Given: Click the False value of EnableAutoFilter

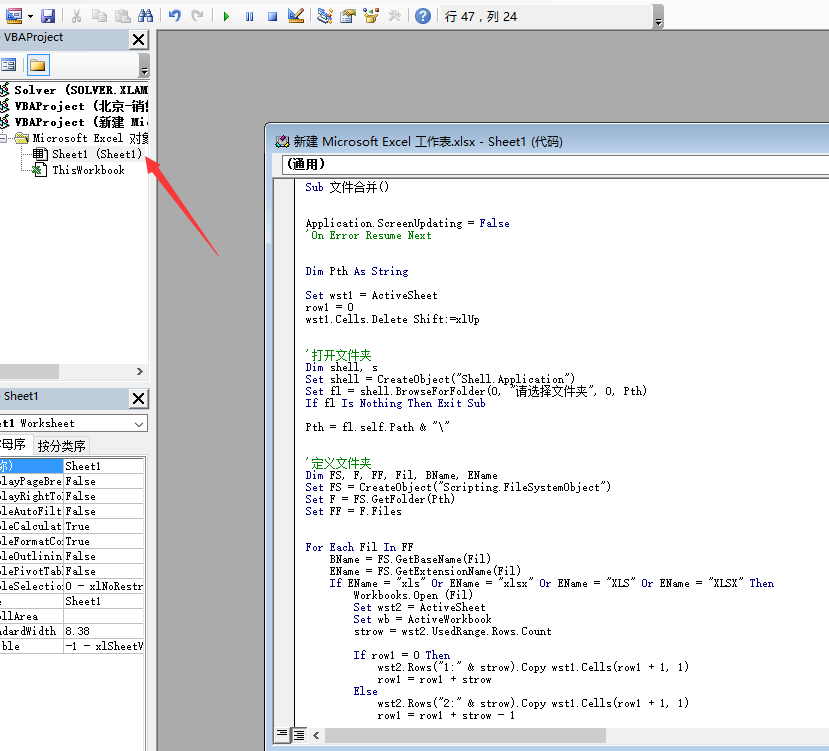Looking at the screenshot, I should click(x=104, y=511).
